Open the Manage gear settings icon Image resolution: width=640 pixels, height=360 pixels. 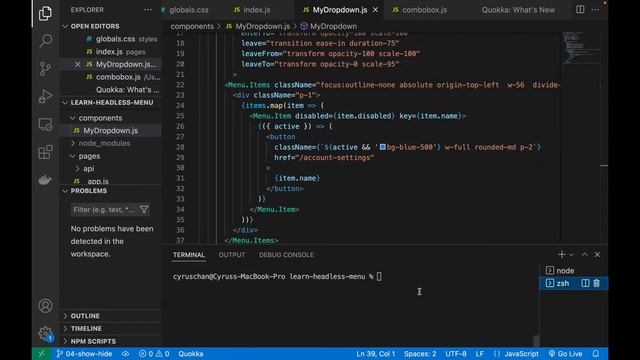[45, 334]
